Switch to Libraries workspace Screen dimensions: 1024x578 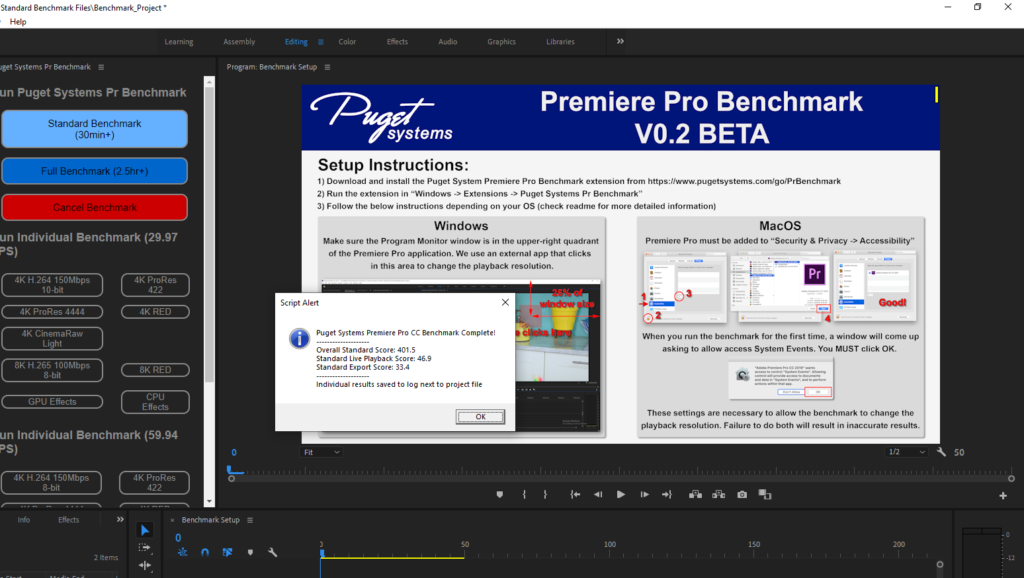(560, 42)
